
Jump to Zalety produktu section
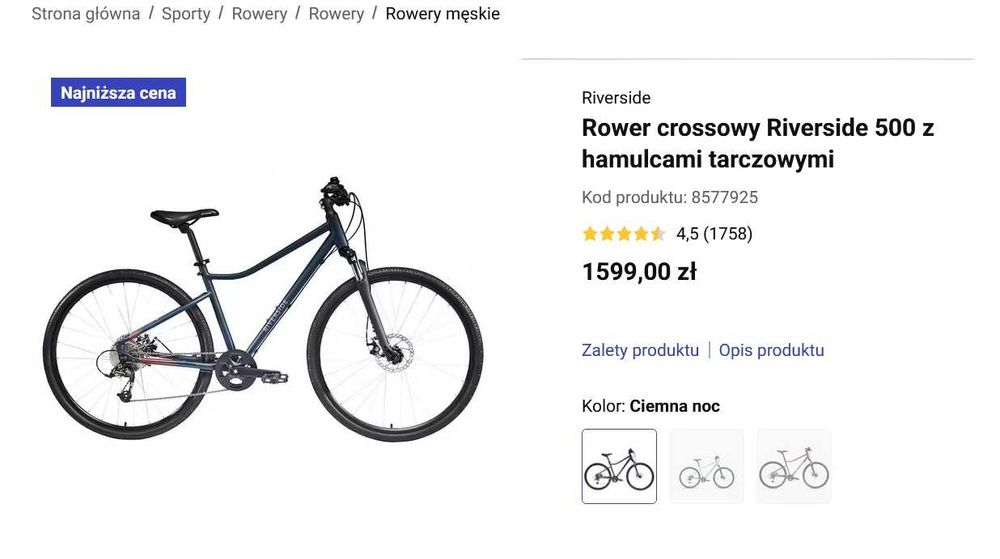640,350
